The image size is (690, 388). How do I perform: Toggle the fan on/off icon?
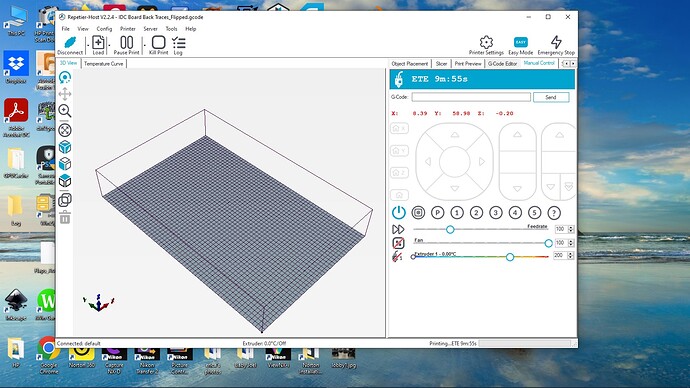(x=398, y=243)
